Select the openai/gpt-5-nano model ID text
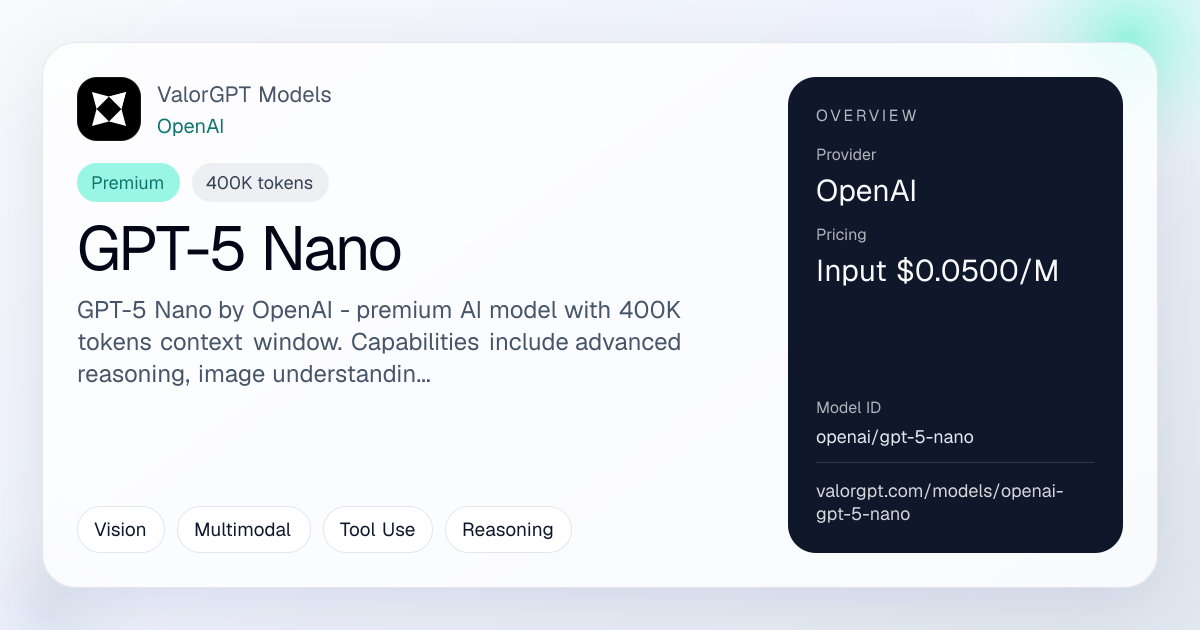This screenshot has height=630, width=1200. [x=895, y=437]
